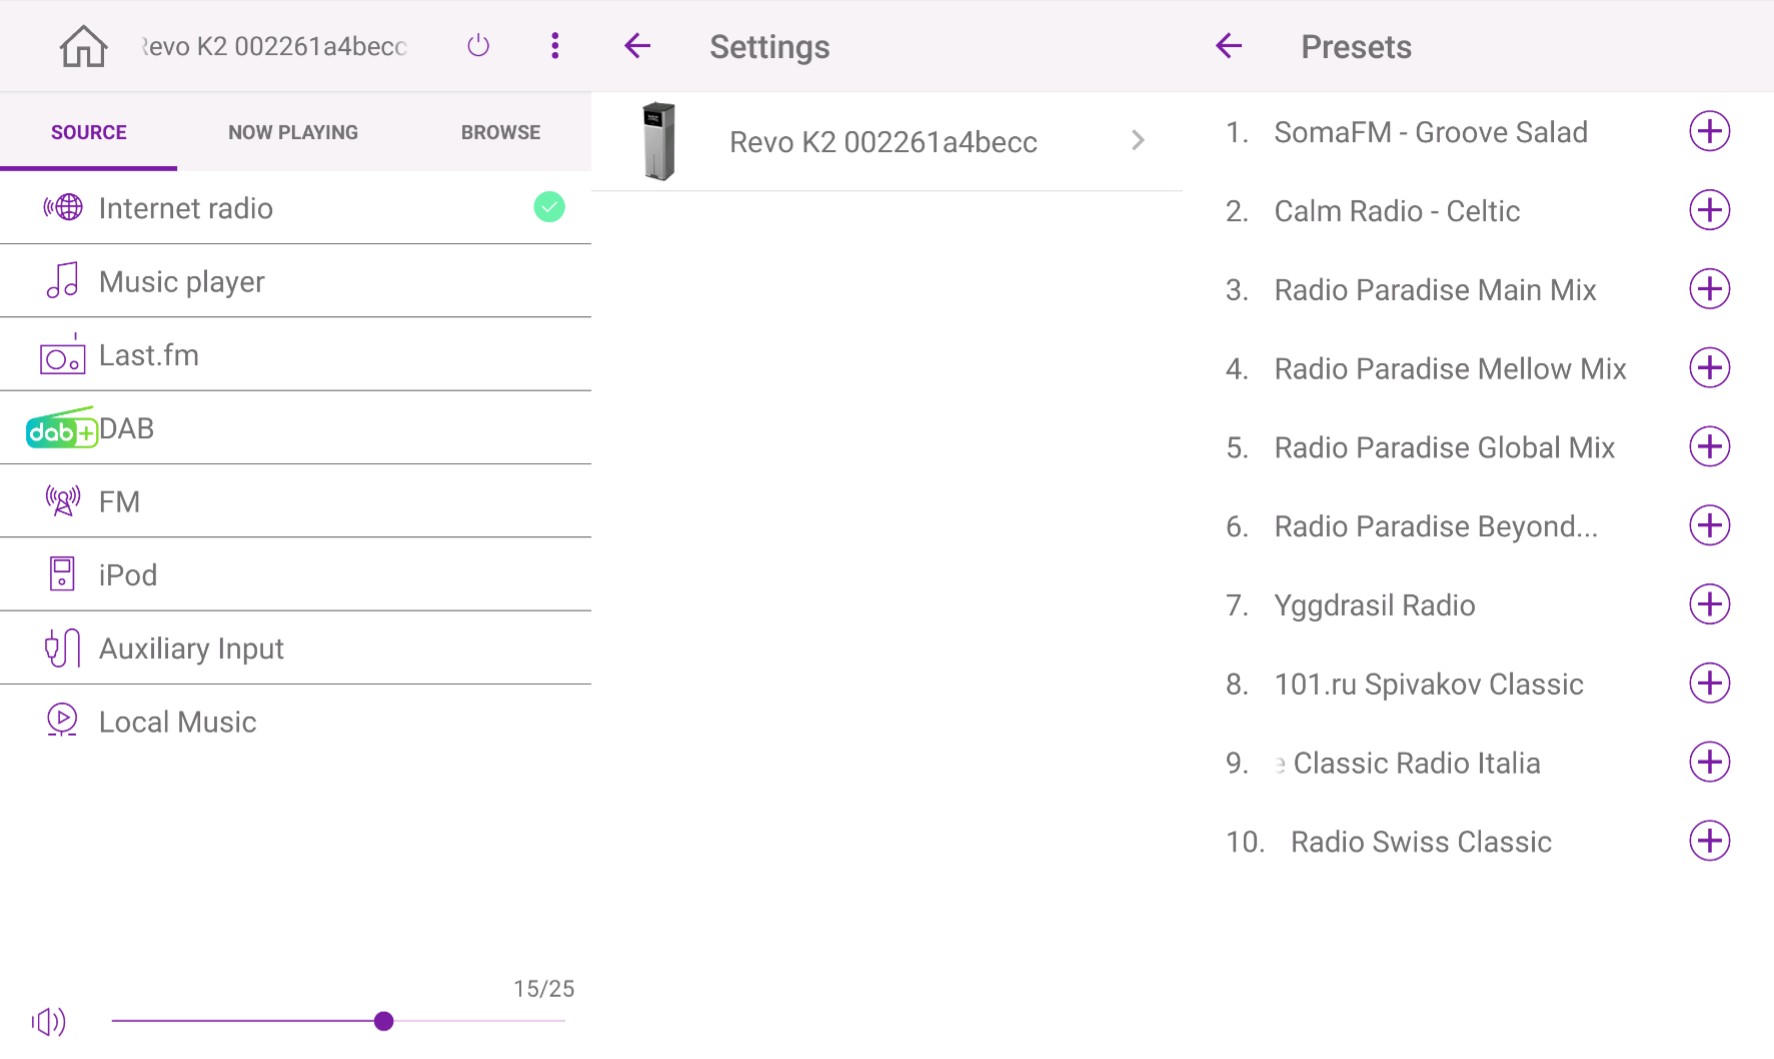Click plus icon beside Yggdrasil Radio

pos(1709,605)
